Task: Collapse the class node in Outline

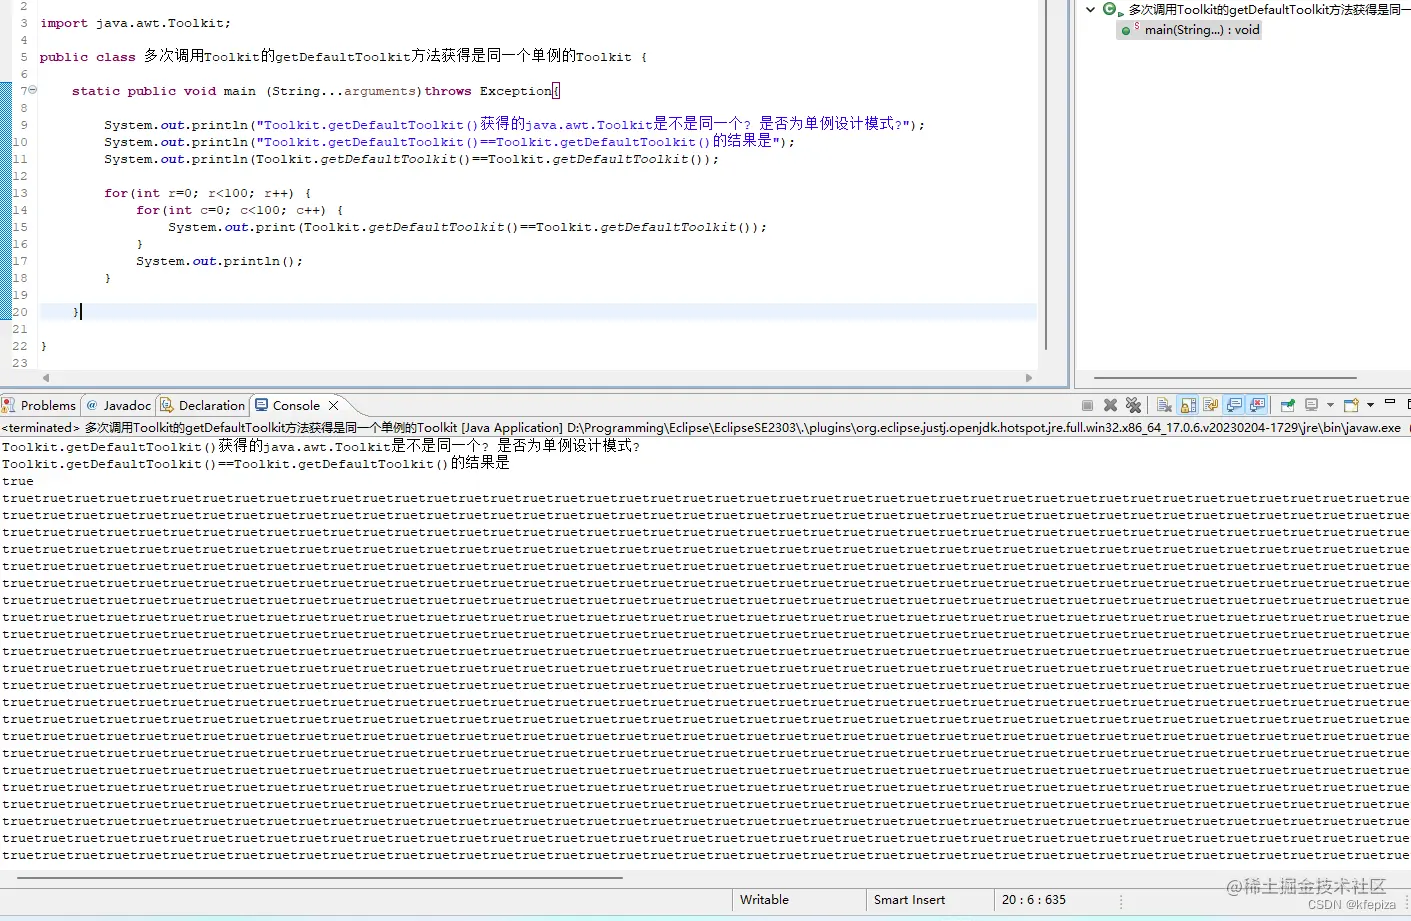Action: (1090, 9)
